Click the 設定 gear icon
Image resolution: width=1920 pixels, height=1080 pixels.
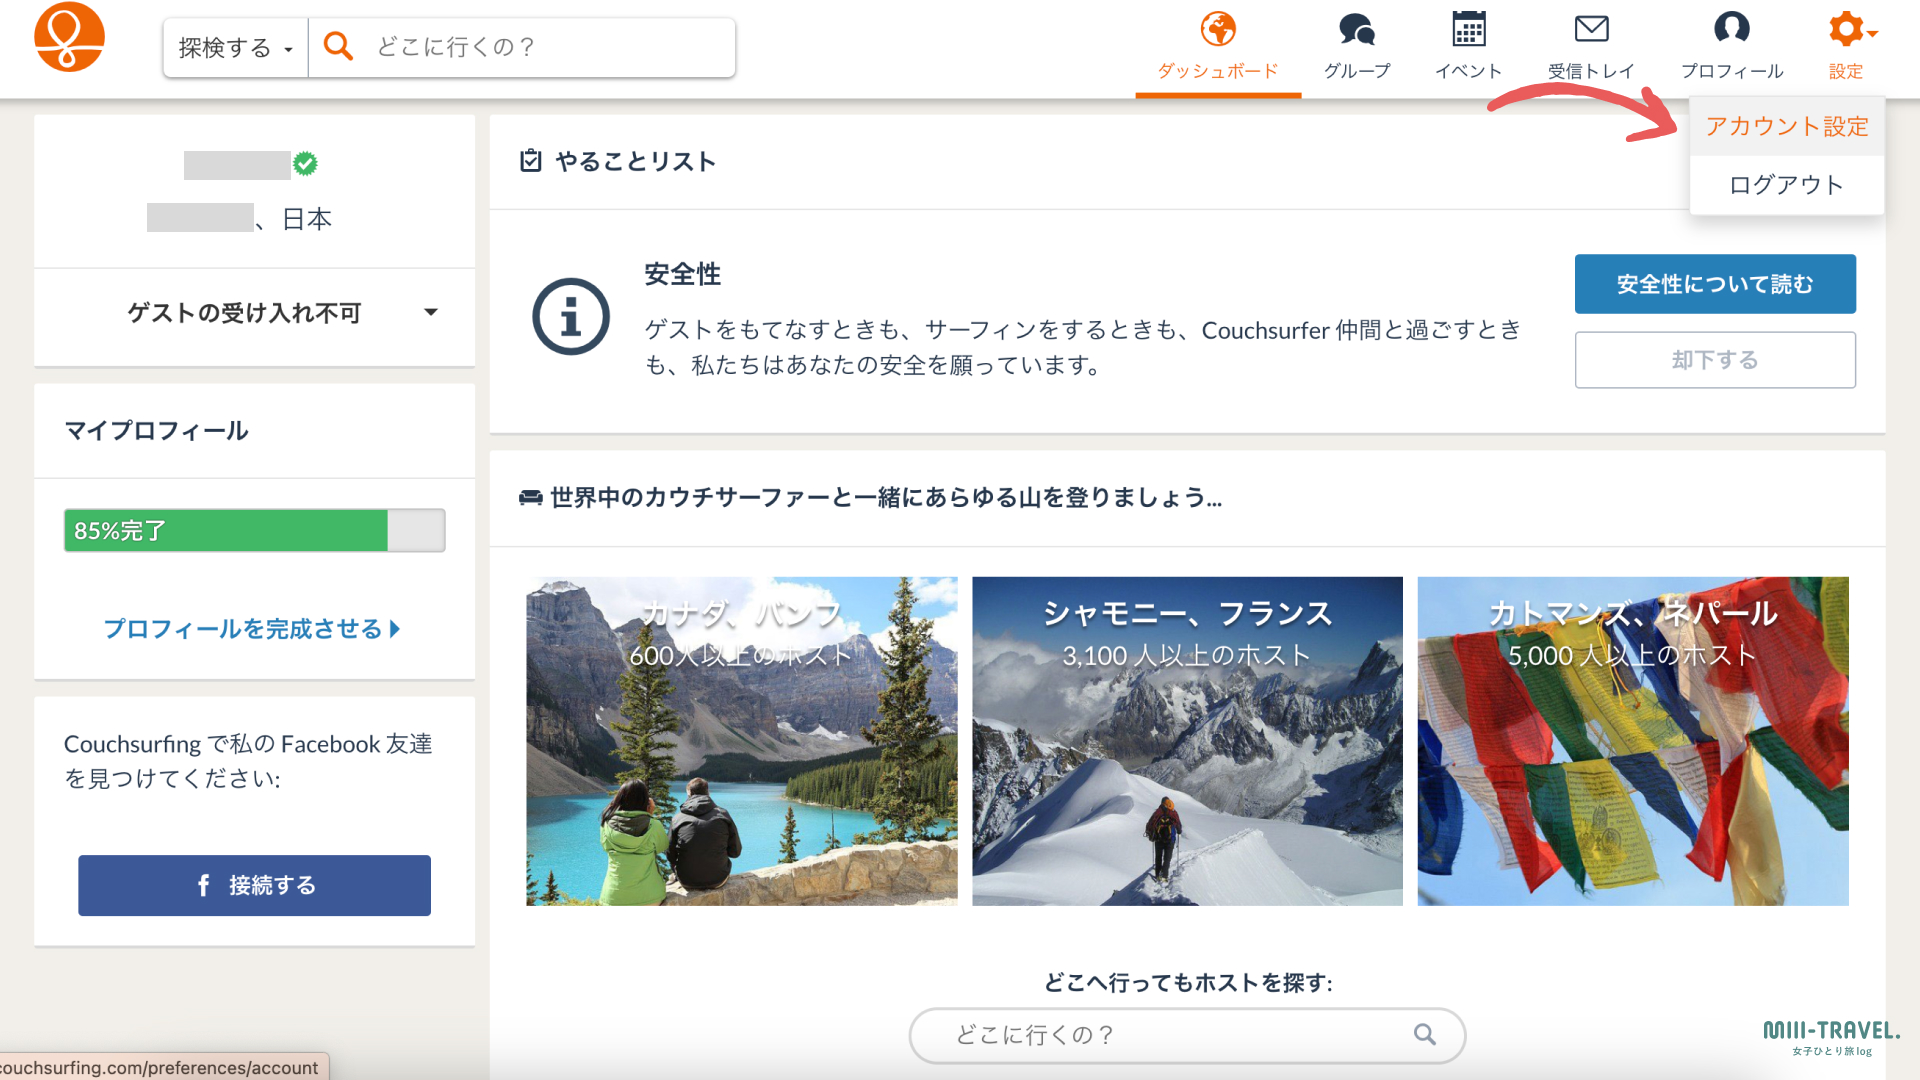click(1846, 29)
